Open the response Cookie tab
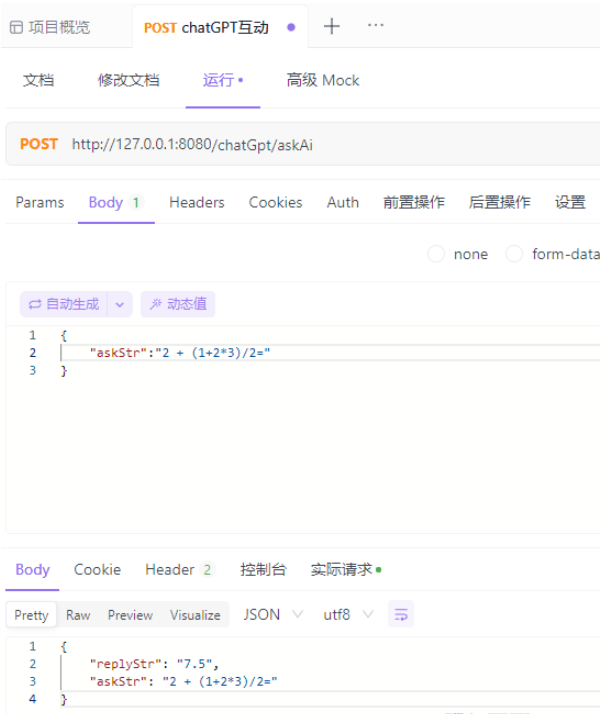The width and height of the screenshot is (605, 714). pyautogui.click(x=97, y=570)
